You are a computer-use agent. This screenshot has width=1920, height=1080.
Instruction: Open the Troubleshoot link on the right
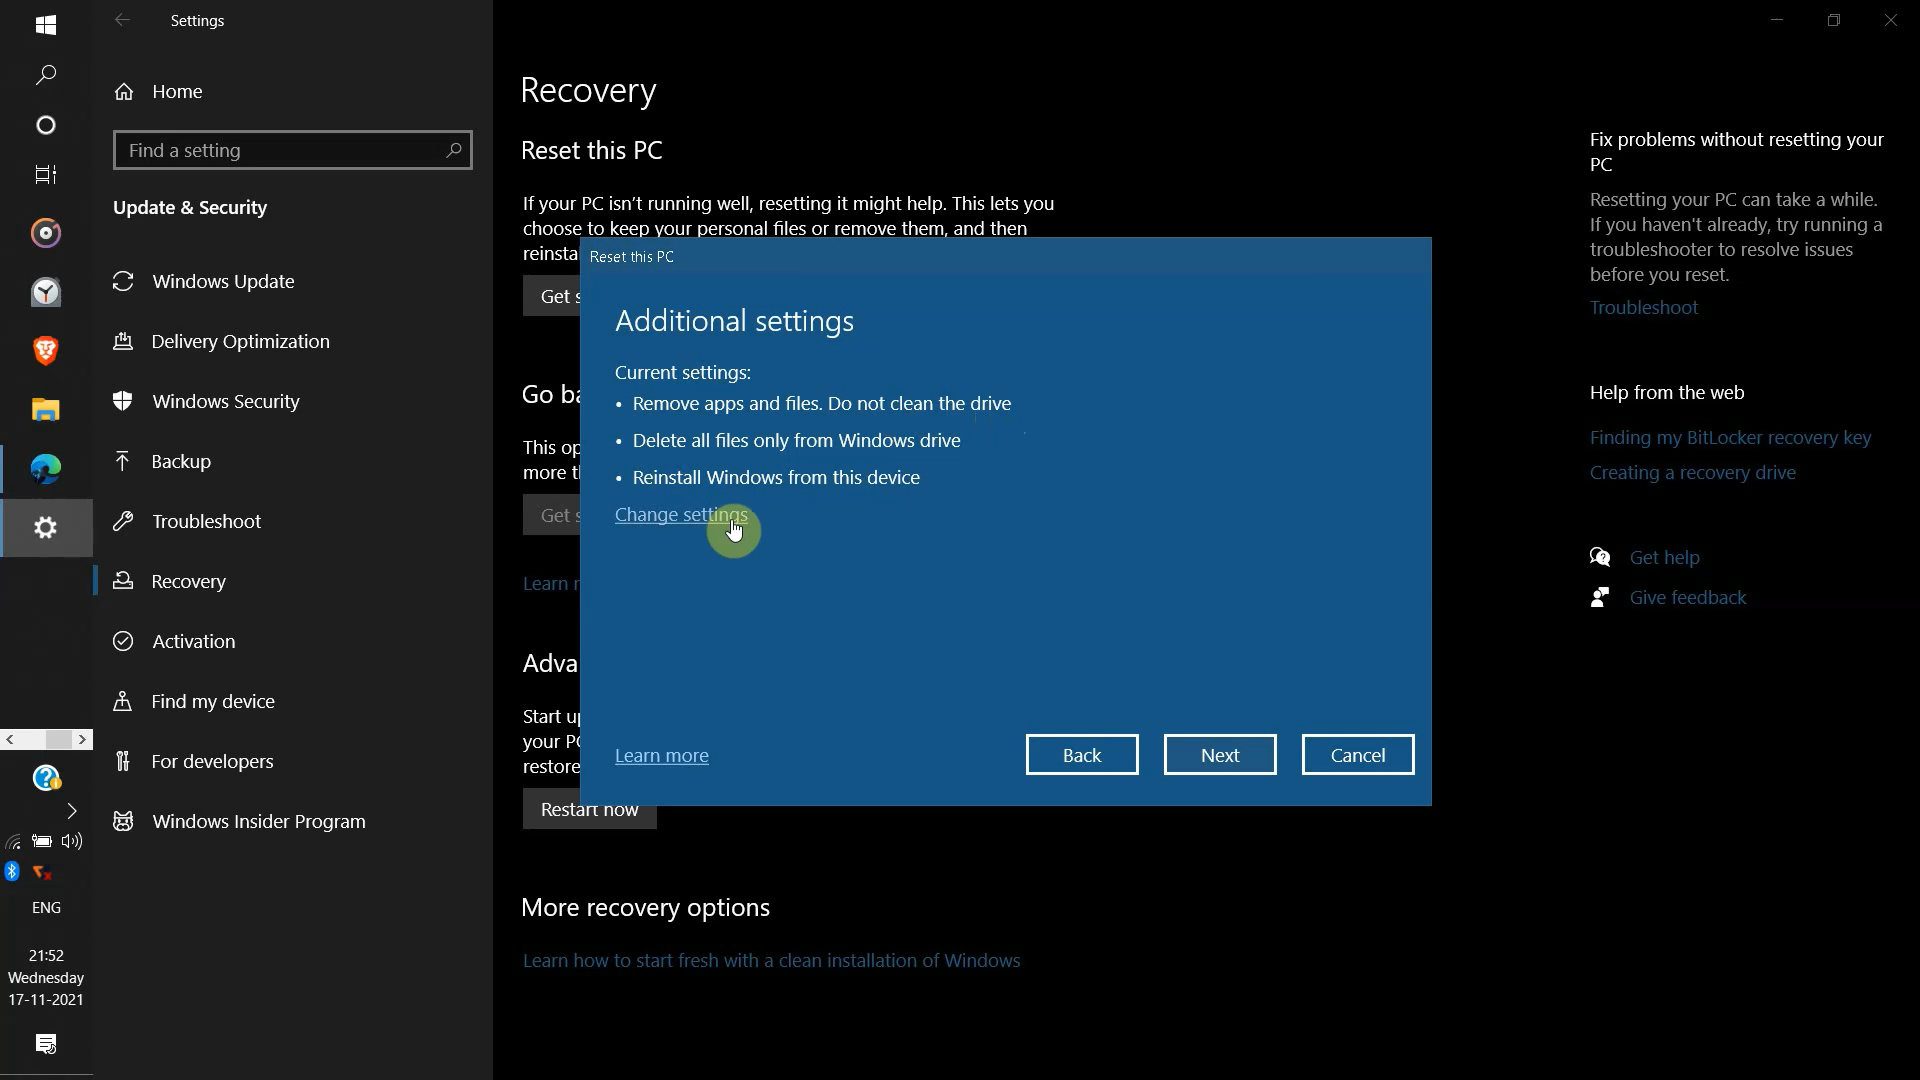tap(1643, 307)
